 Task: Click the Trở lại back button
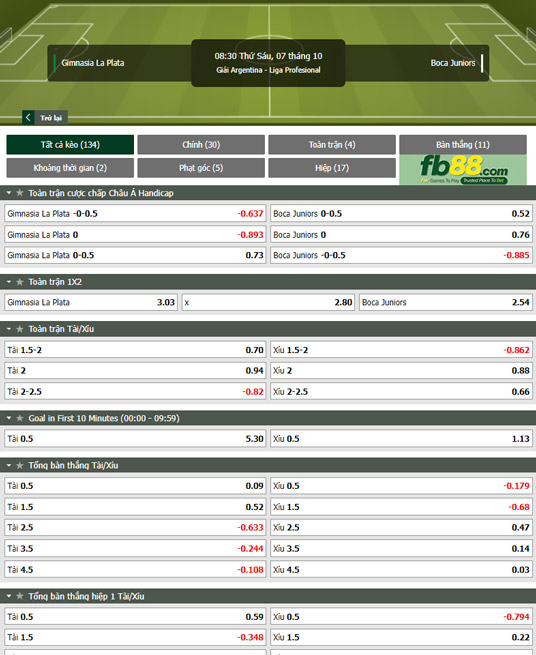[45, 118]
